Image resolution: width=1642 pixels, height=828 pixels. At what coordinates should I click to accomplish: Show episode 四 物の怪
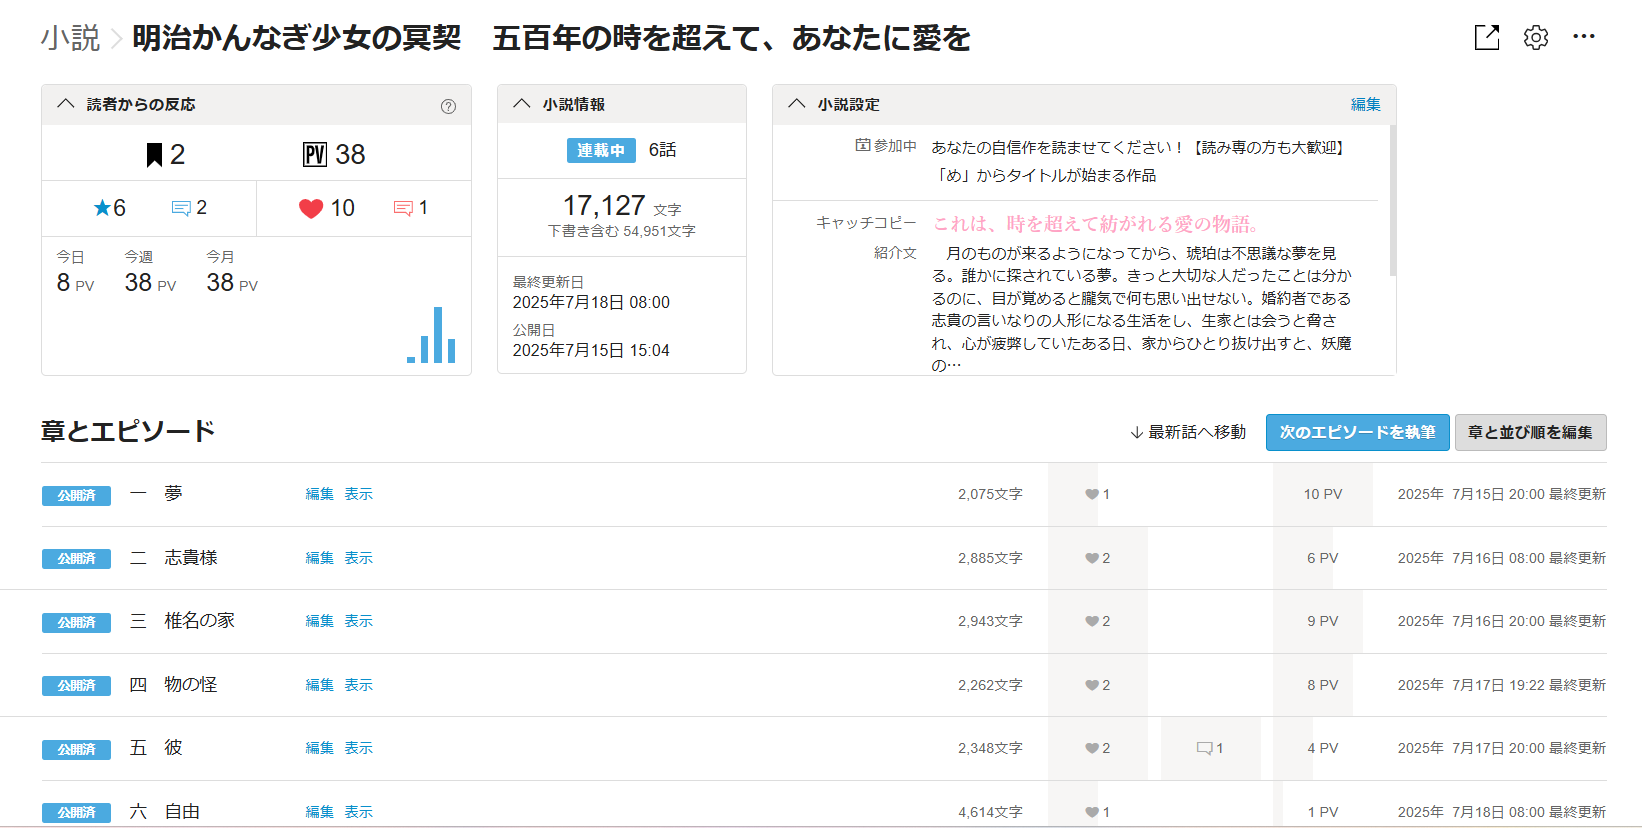(x=359, y=685)
